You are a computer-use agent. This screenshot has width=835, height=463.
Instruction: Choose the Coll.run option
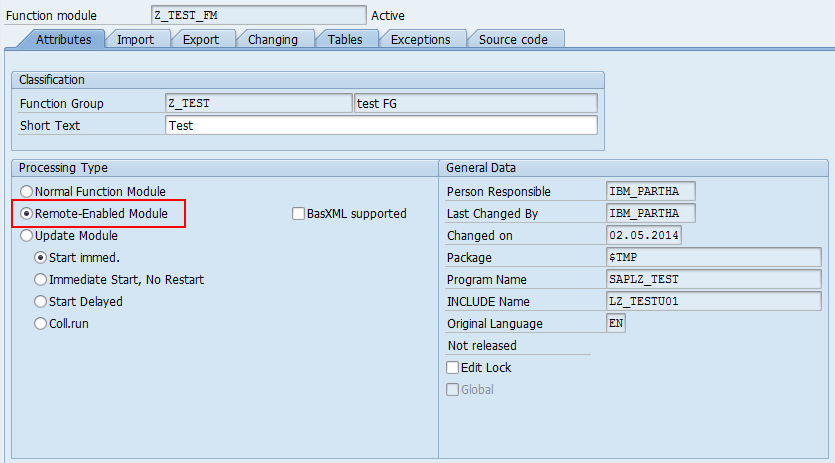(40, 323)
